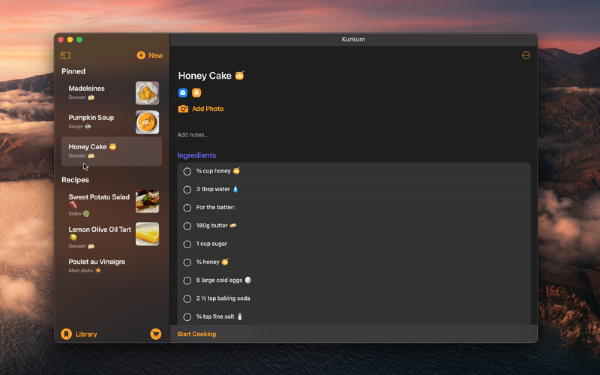The image size is (600, 375).
Task: Click the Add notes text field
Action: [x=354, y=135]
